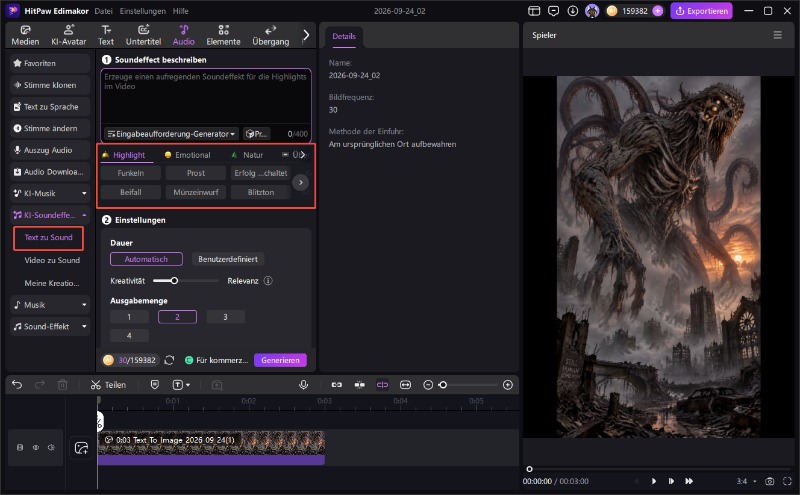The width and height of the screenshot is (800, 495).
Task: Click the sound effect description field
Action: [206, 96]
